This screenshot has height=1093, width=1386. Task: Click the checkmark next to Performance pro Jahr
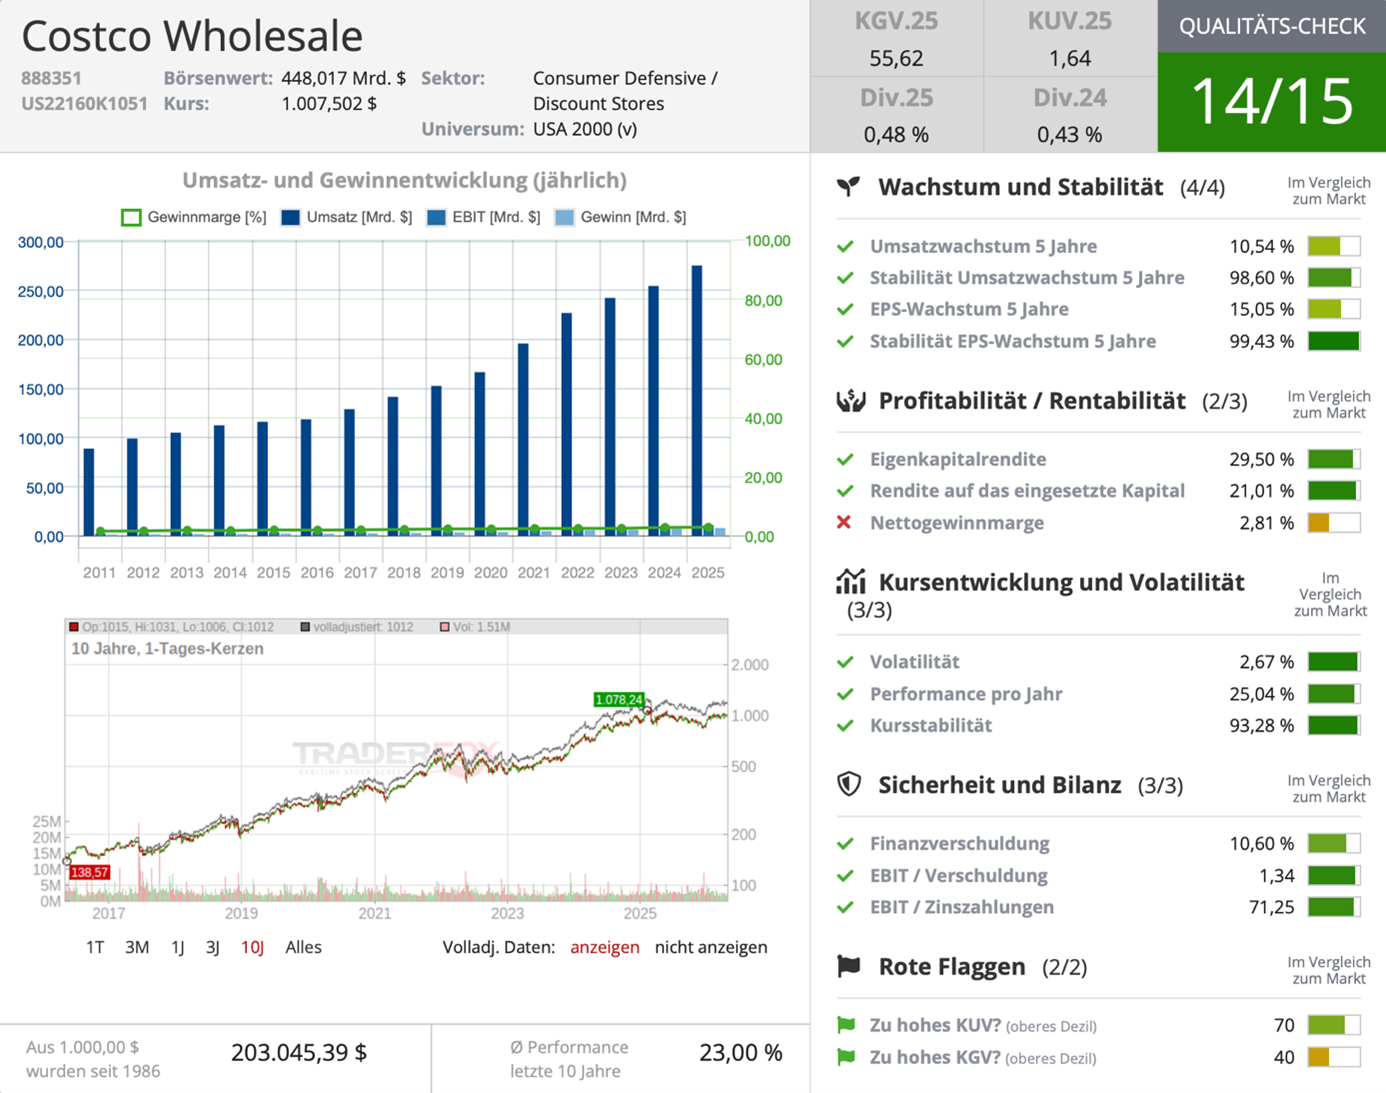pos(846,694)
